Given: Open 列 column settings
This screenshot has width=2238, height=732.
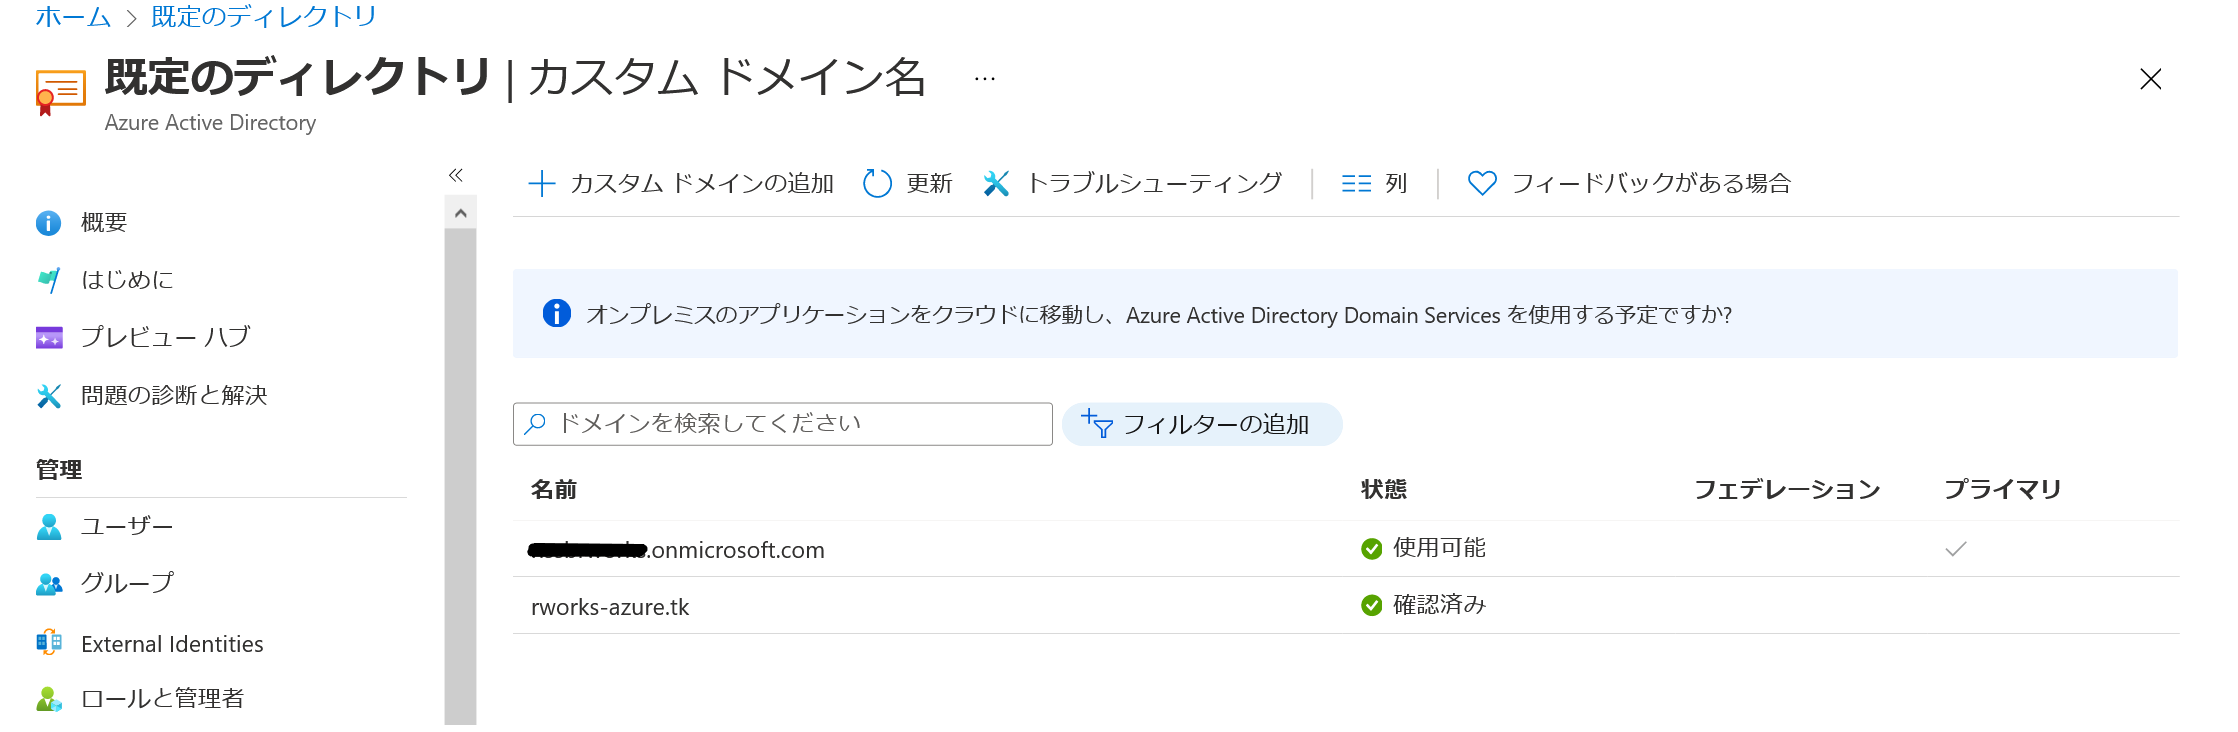Looking at the screenshot, I should point(1374,183).
